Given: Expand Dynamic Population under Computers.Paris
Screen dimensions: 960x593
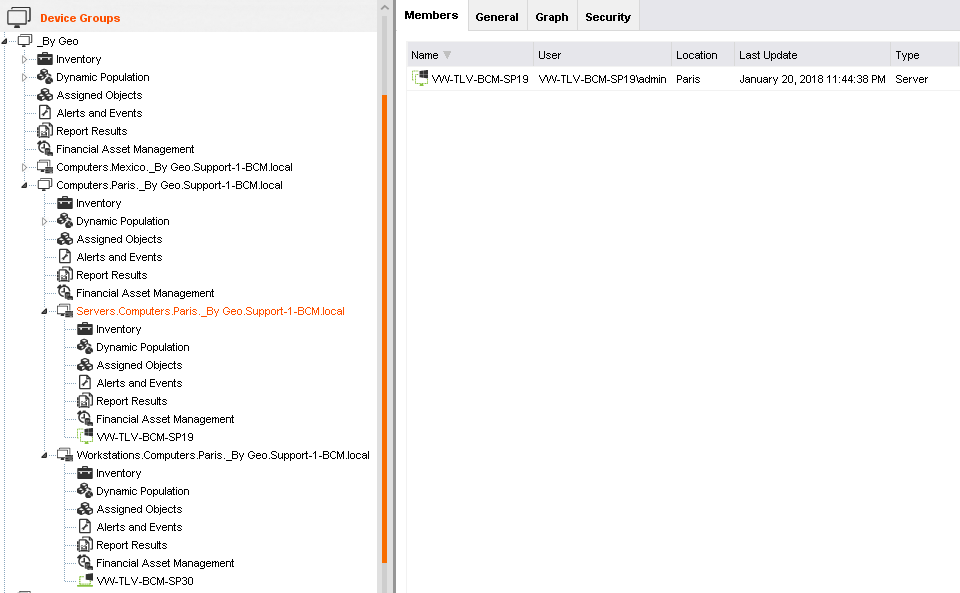Looking at the screenshot, I should pos(44,221).
